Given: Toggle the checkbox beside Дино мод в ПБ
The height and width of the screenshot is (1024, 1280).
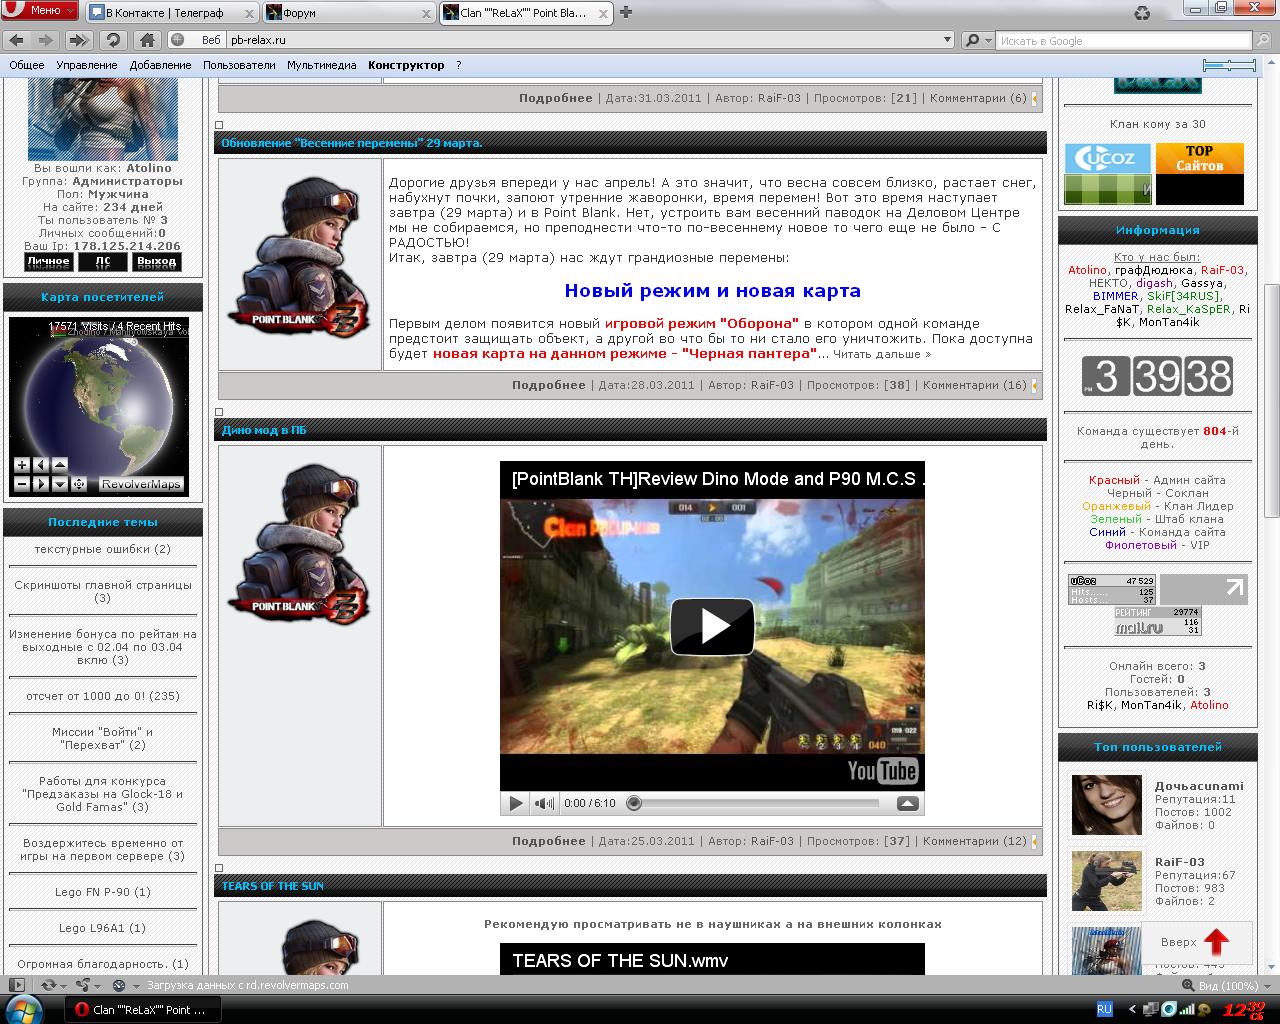Looking at the screenshot, I should [219, 412].
